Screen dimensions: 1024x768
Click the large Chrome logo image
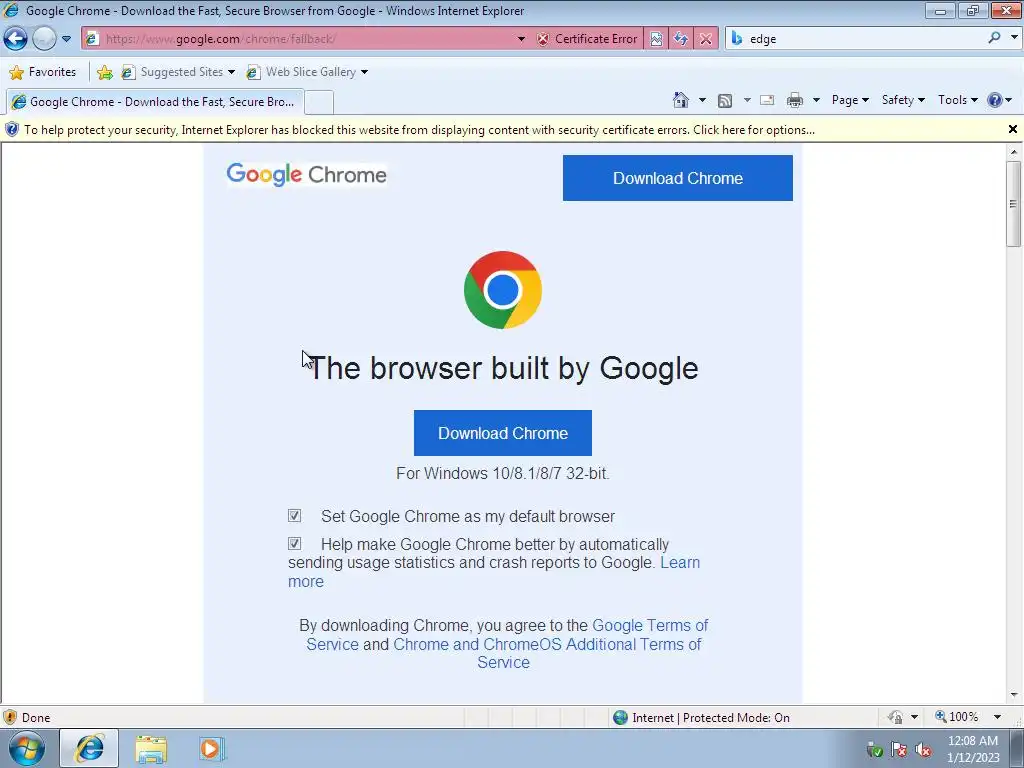click(503, 290)
